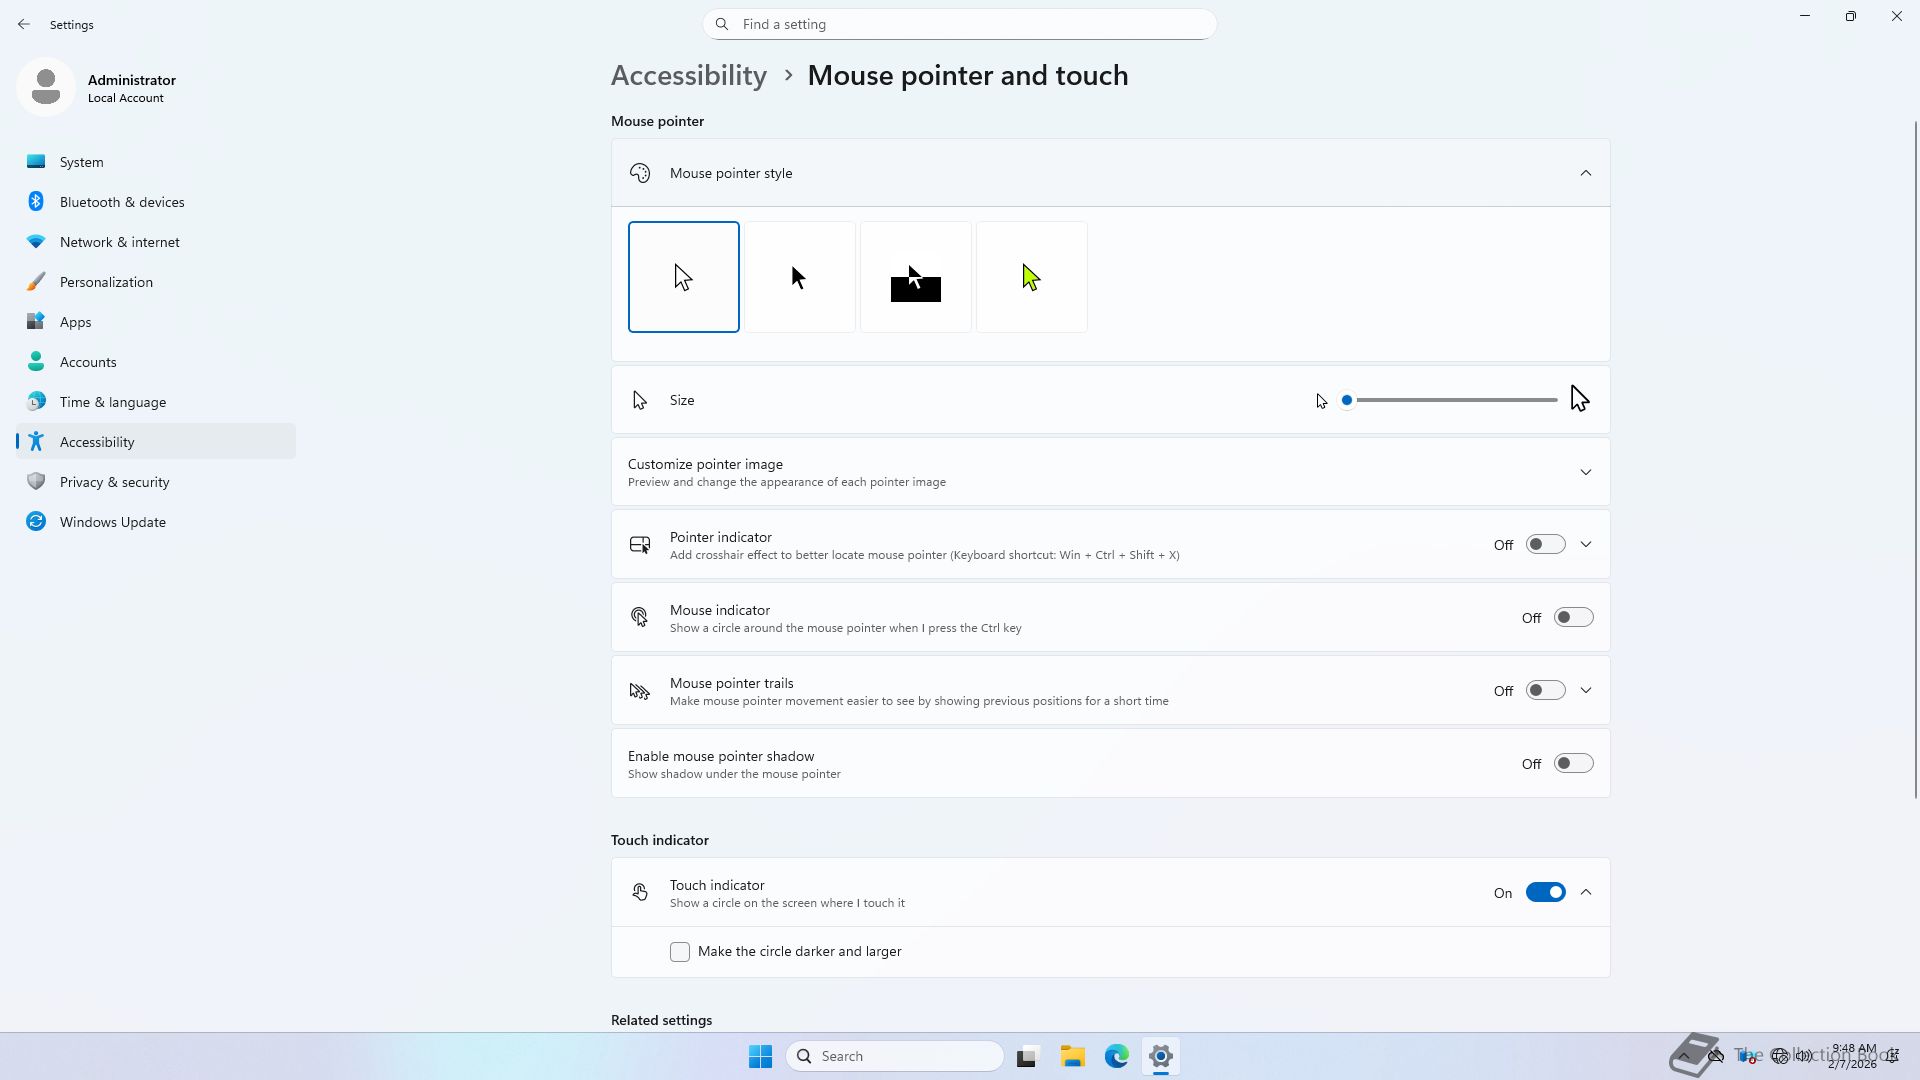This screenshot has height=1080, width=1920.
Task: Select the custom lime-colored pointer style
Action: (1031, 277)
